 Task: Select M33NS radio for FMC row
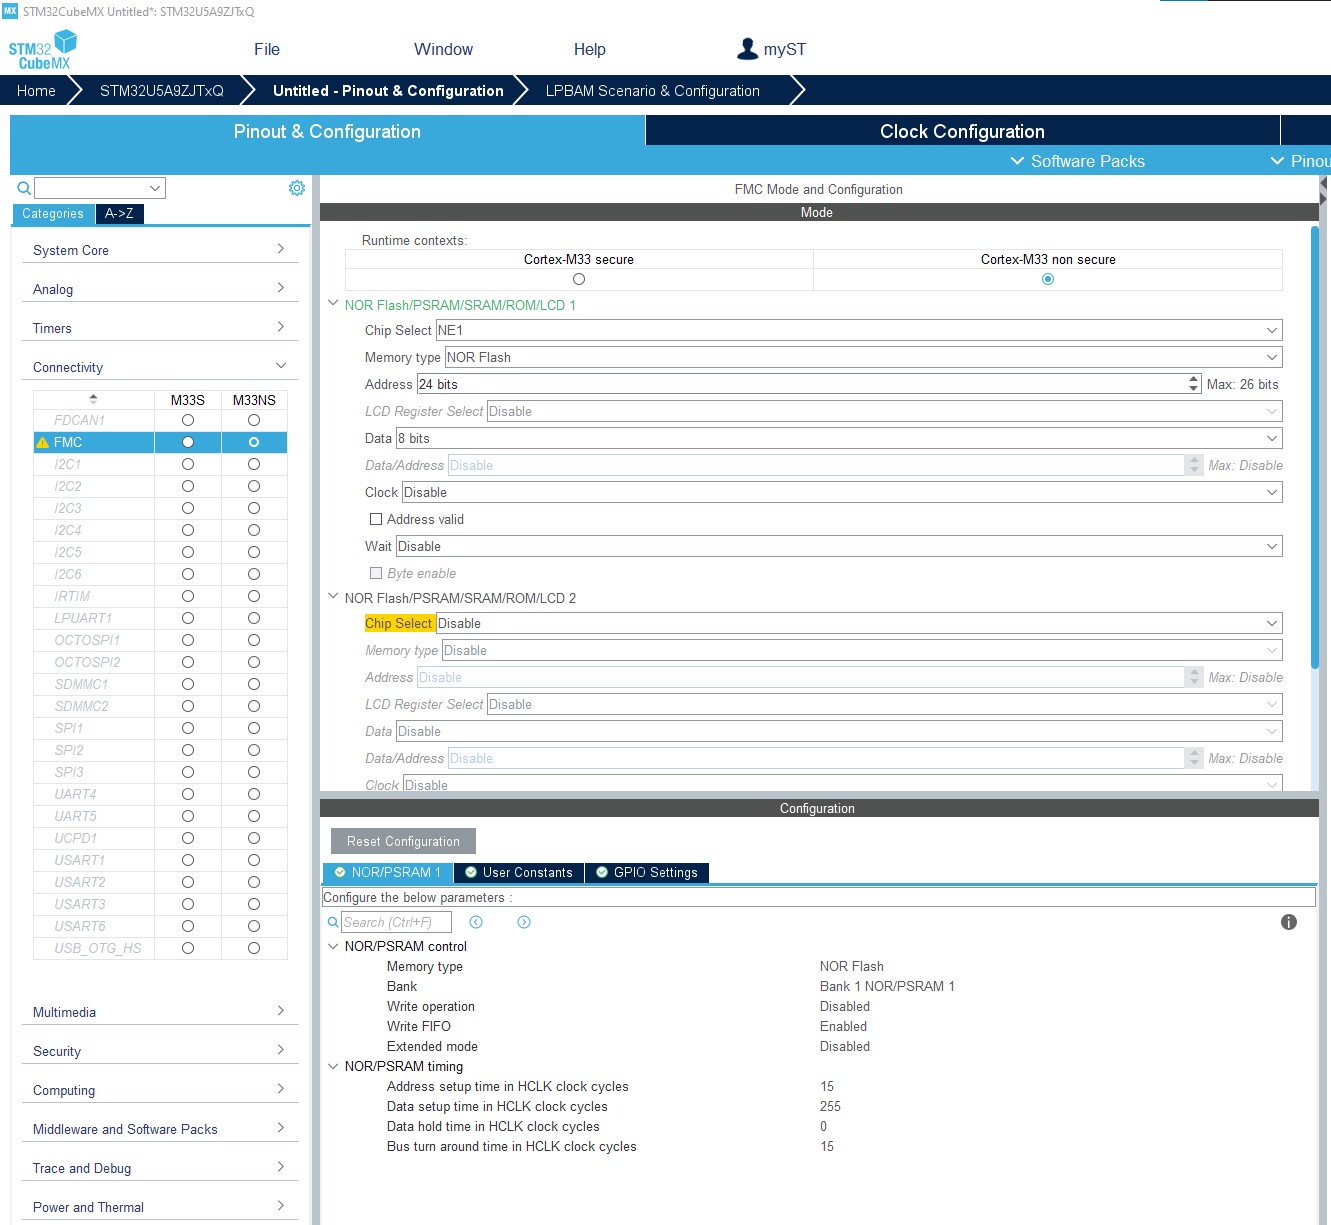(x=254, y=442)
